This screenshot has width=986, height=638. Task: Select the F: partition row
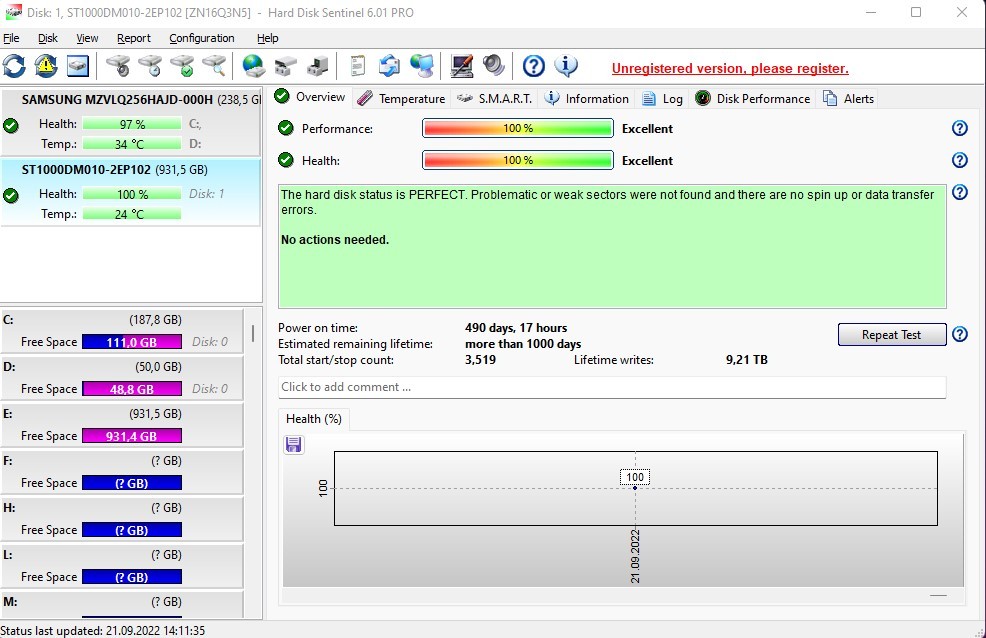(122, 472)
